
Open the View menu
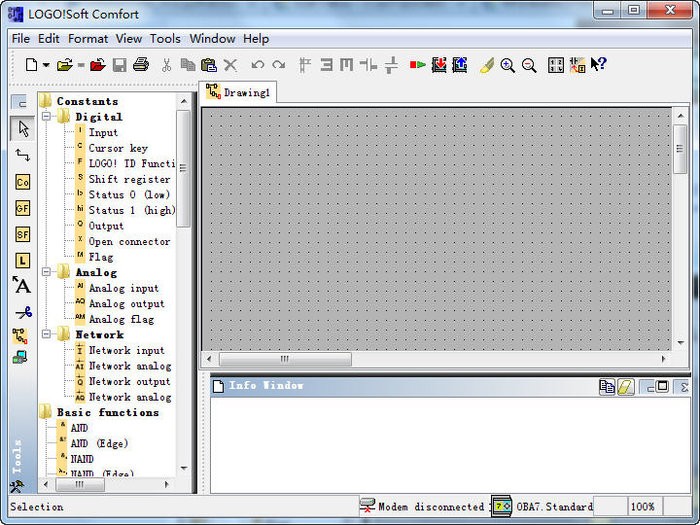tap(129, 39)
